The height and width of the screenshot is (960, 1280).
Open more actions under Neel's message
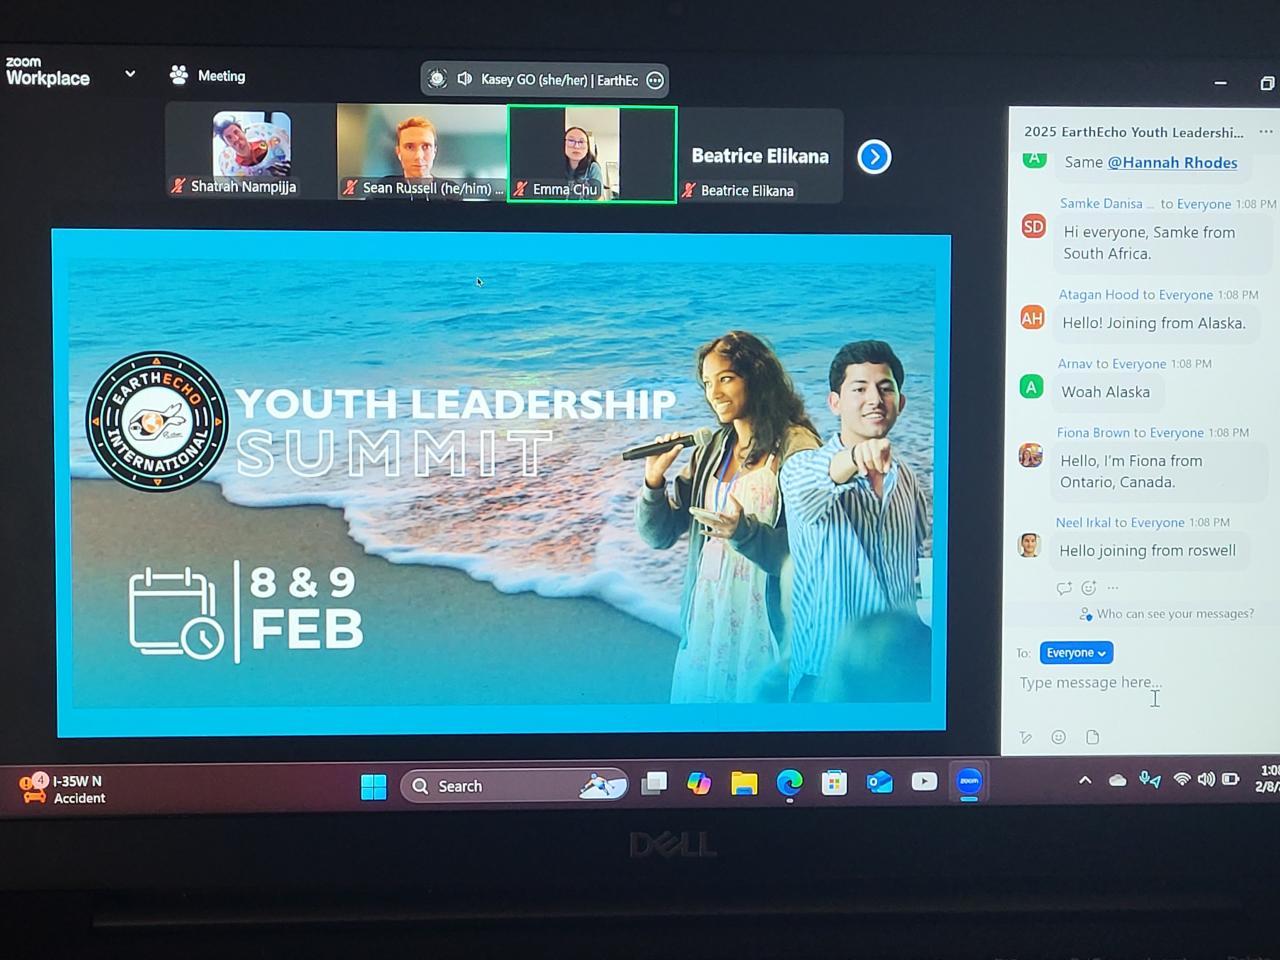pos(1113,588)
